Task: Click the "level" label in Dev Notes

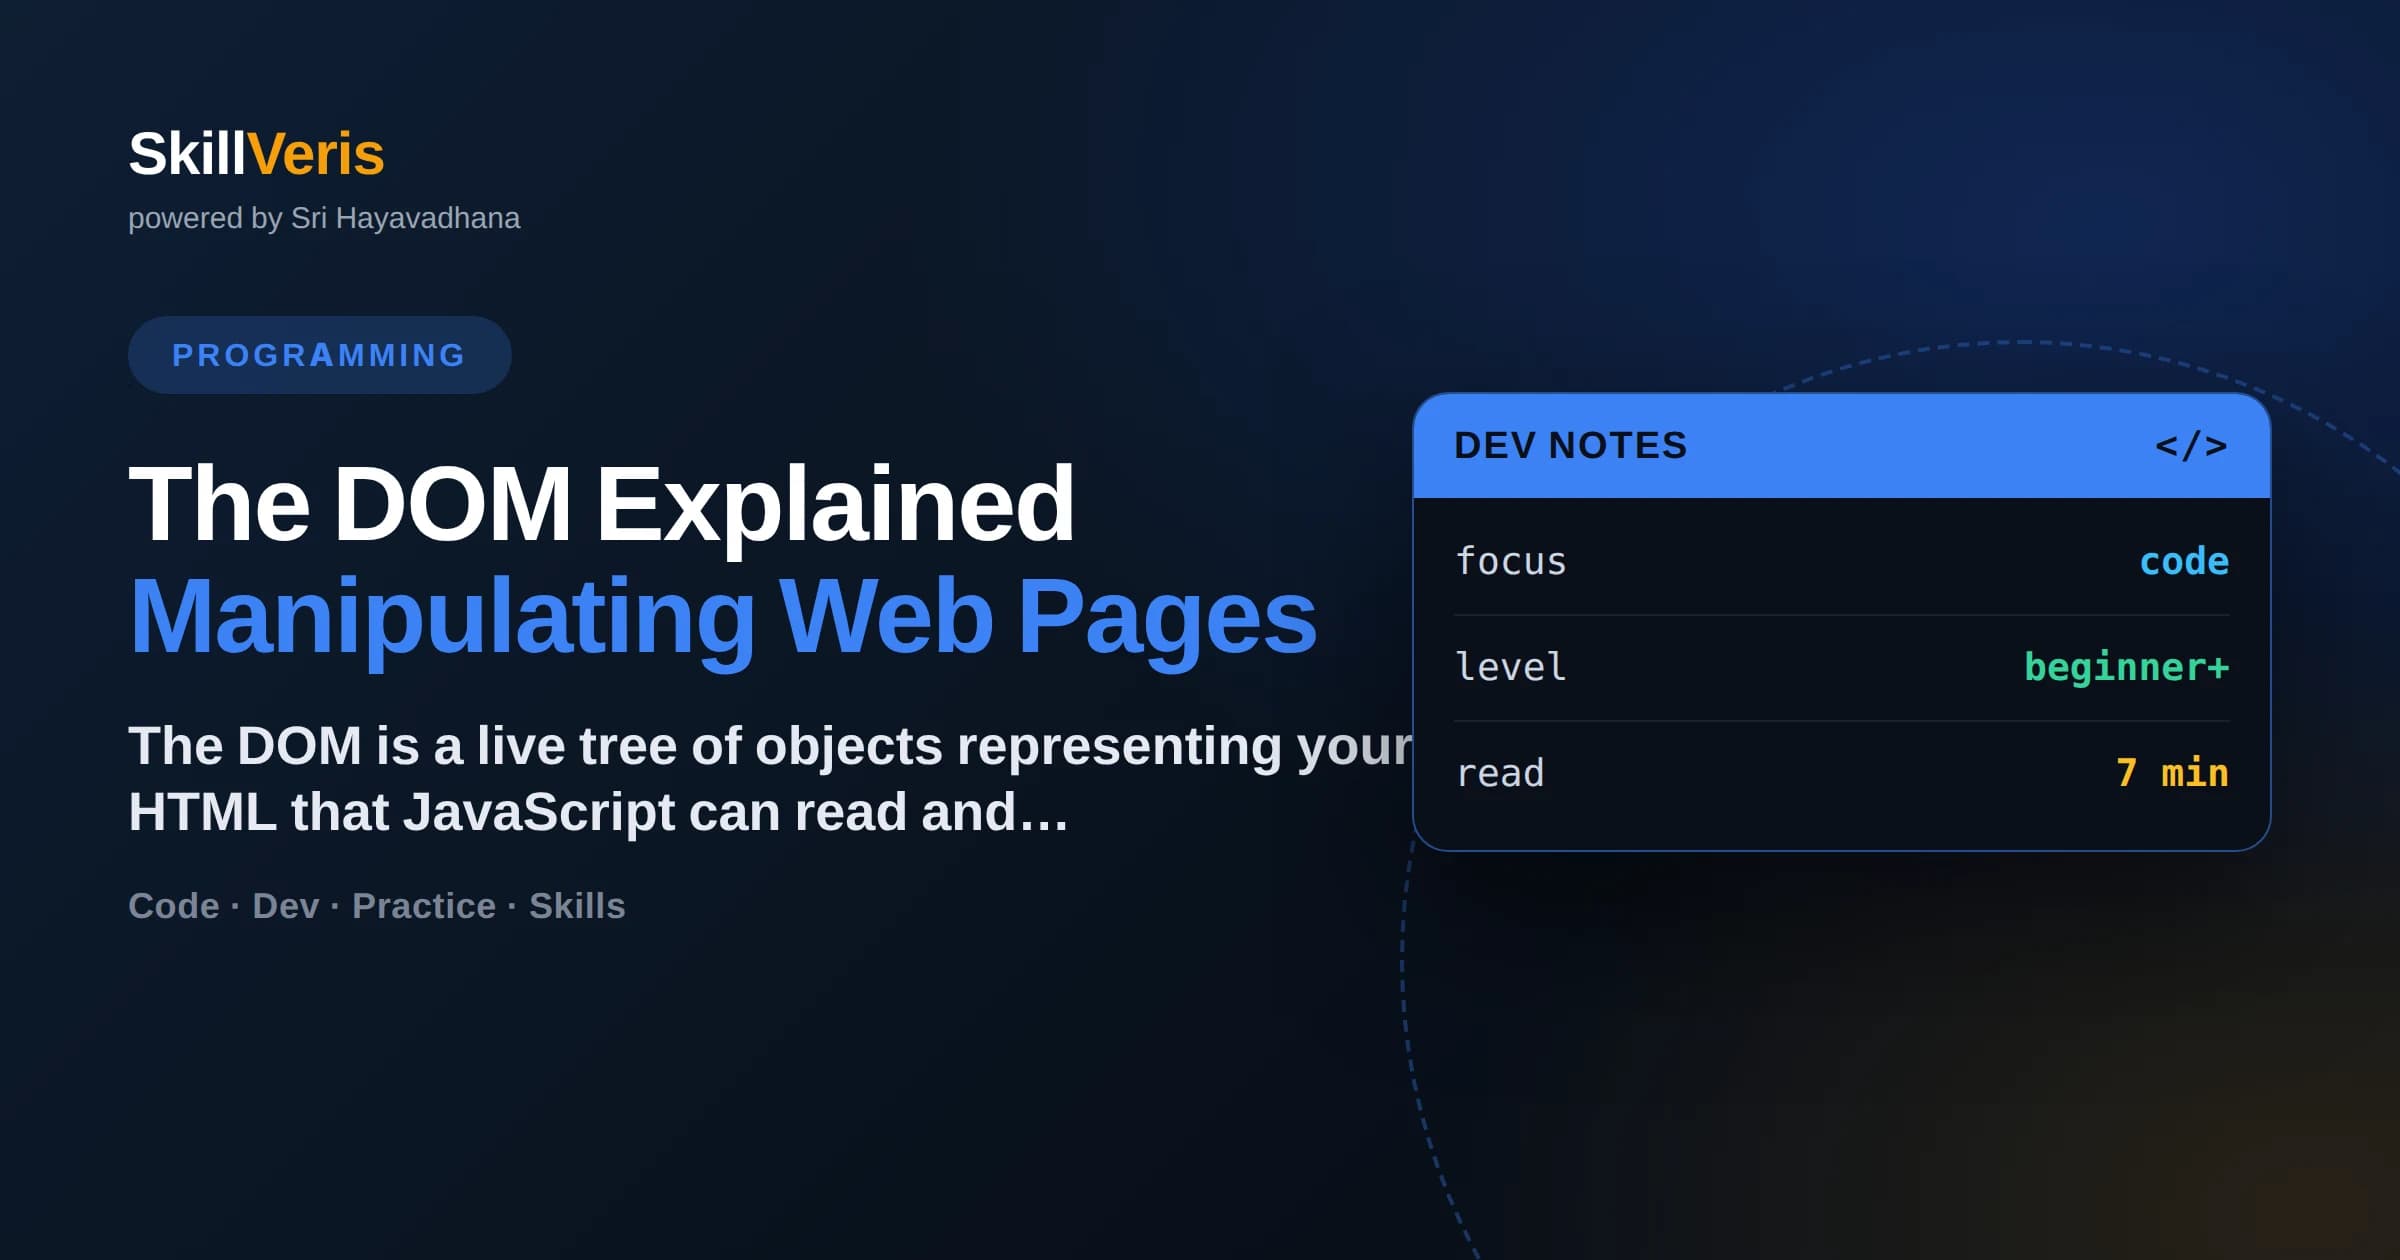Action: (x=1510, y=668)
